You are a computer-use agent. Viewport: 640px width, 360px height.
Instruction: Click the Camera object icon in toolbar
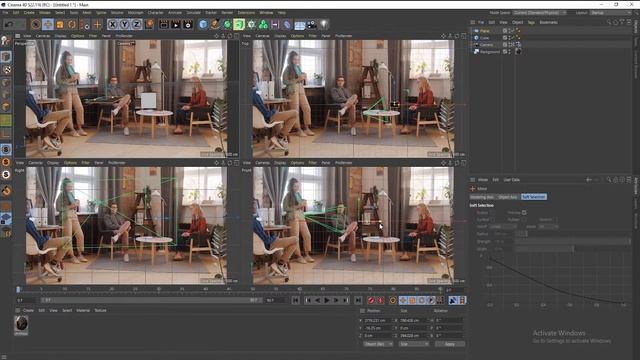point(312,24)
